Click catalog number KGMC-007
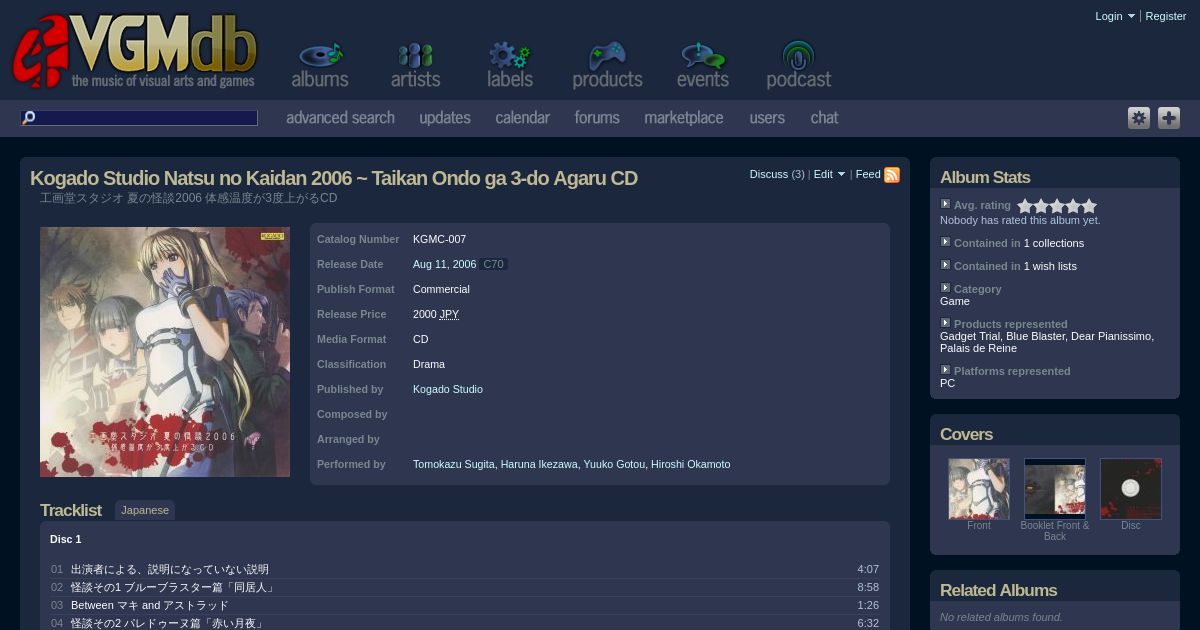The width and height of the screenshot is (1200, 630). [439, 239]
